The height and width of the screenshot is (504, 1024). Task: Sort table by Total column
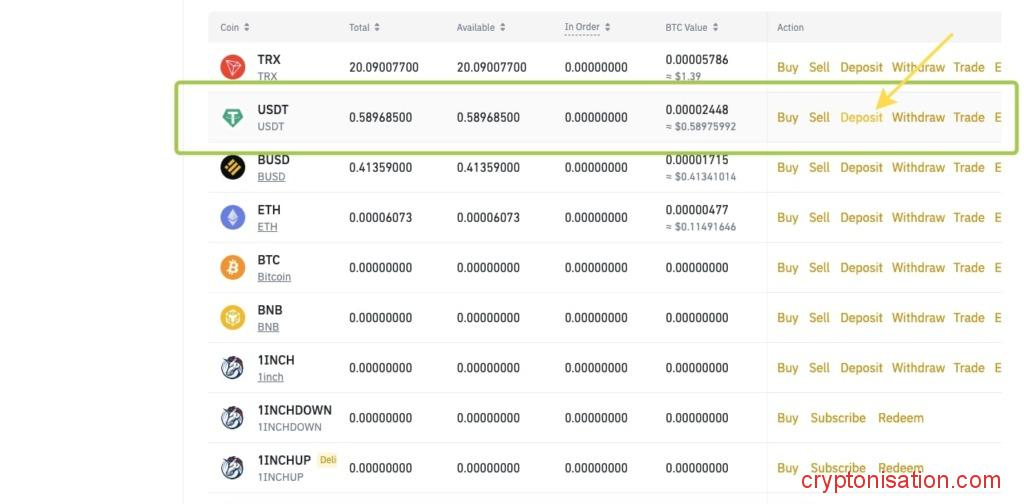click(364, 27)
